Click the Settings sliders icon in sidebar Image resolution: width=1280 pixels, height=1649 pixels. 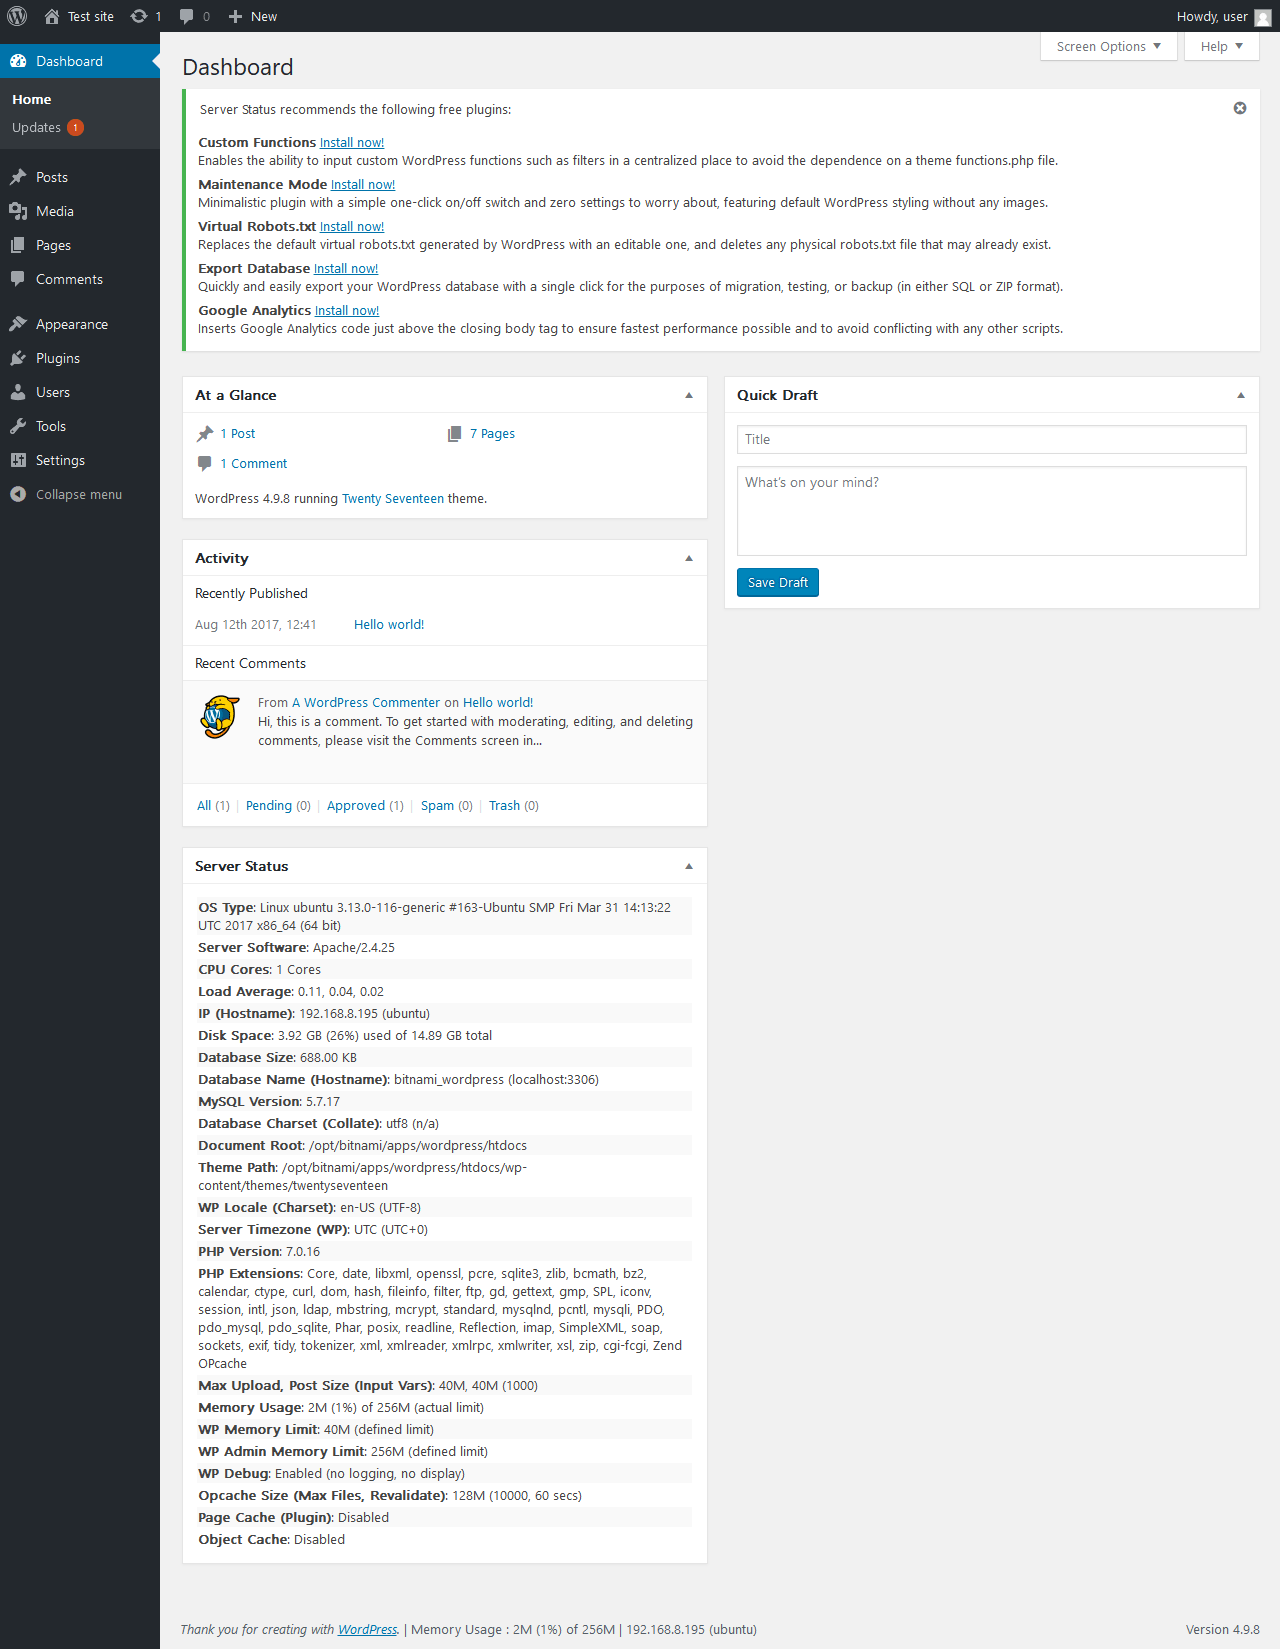(x=18, y=460)
